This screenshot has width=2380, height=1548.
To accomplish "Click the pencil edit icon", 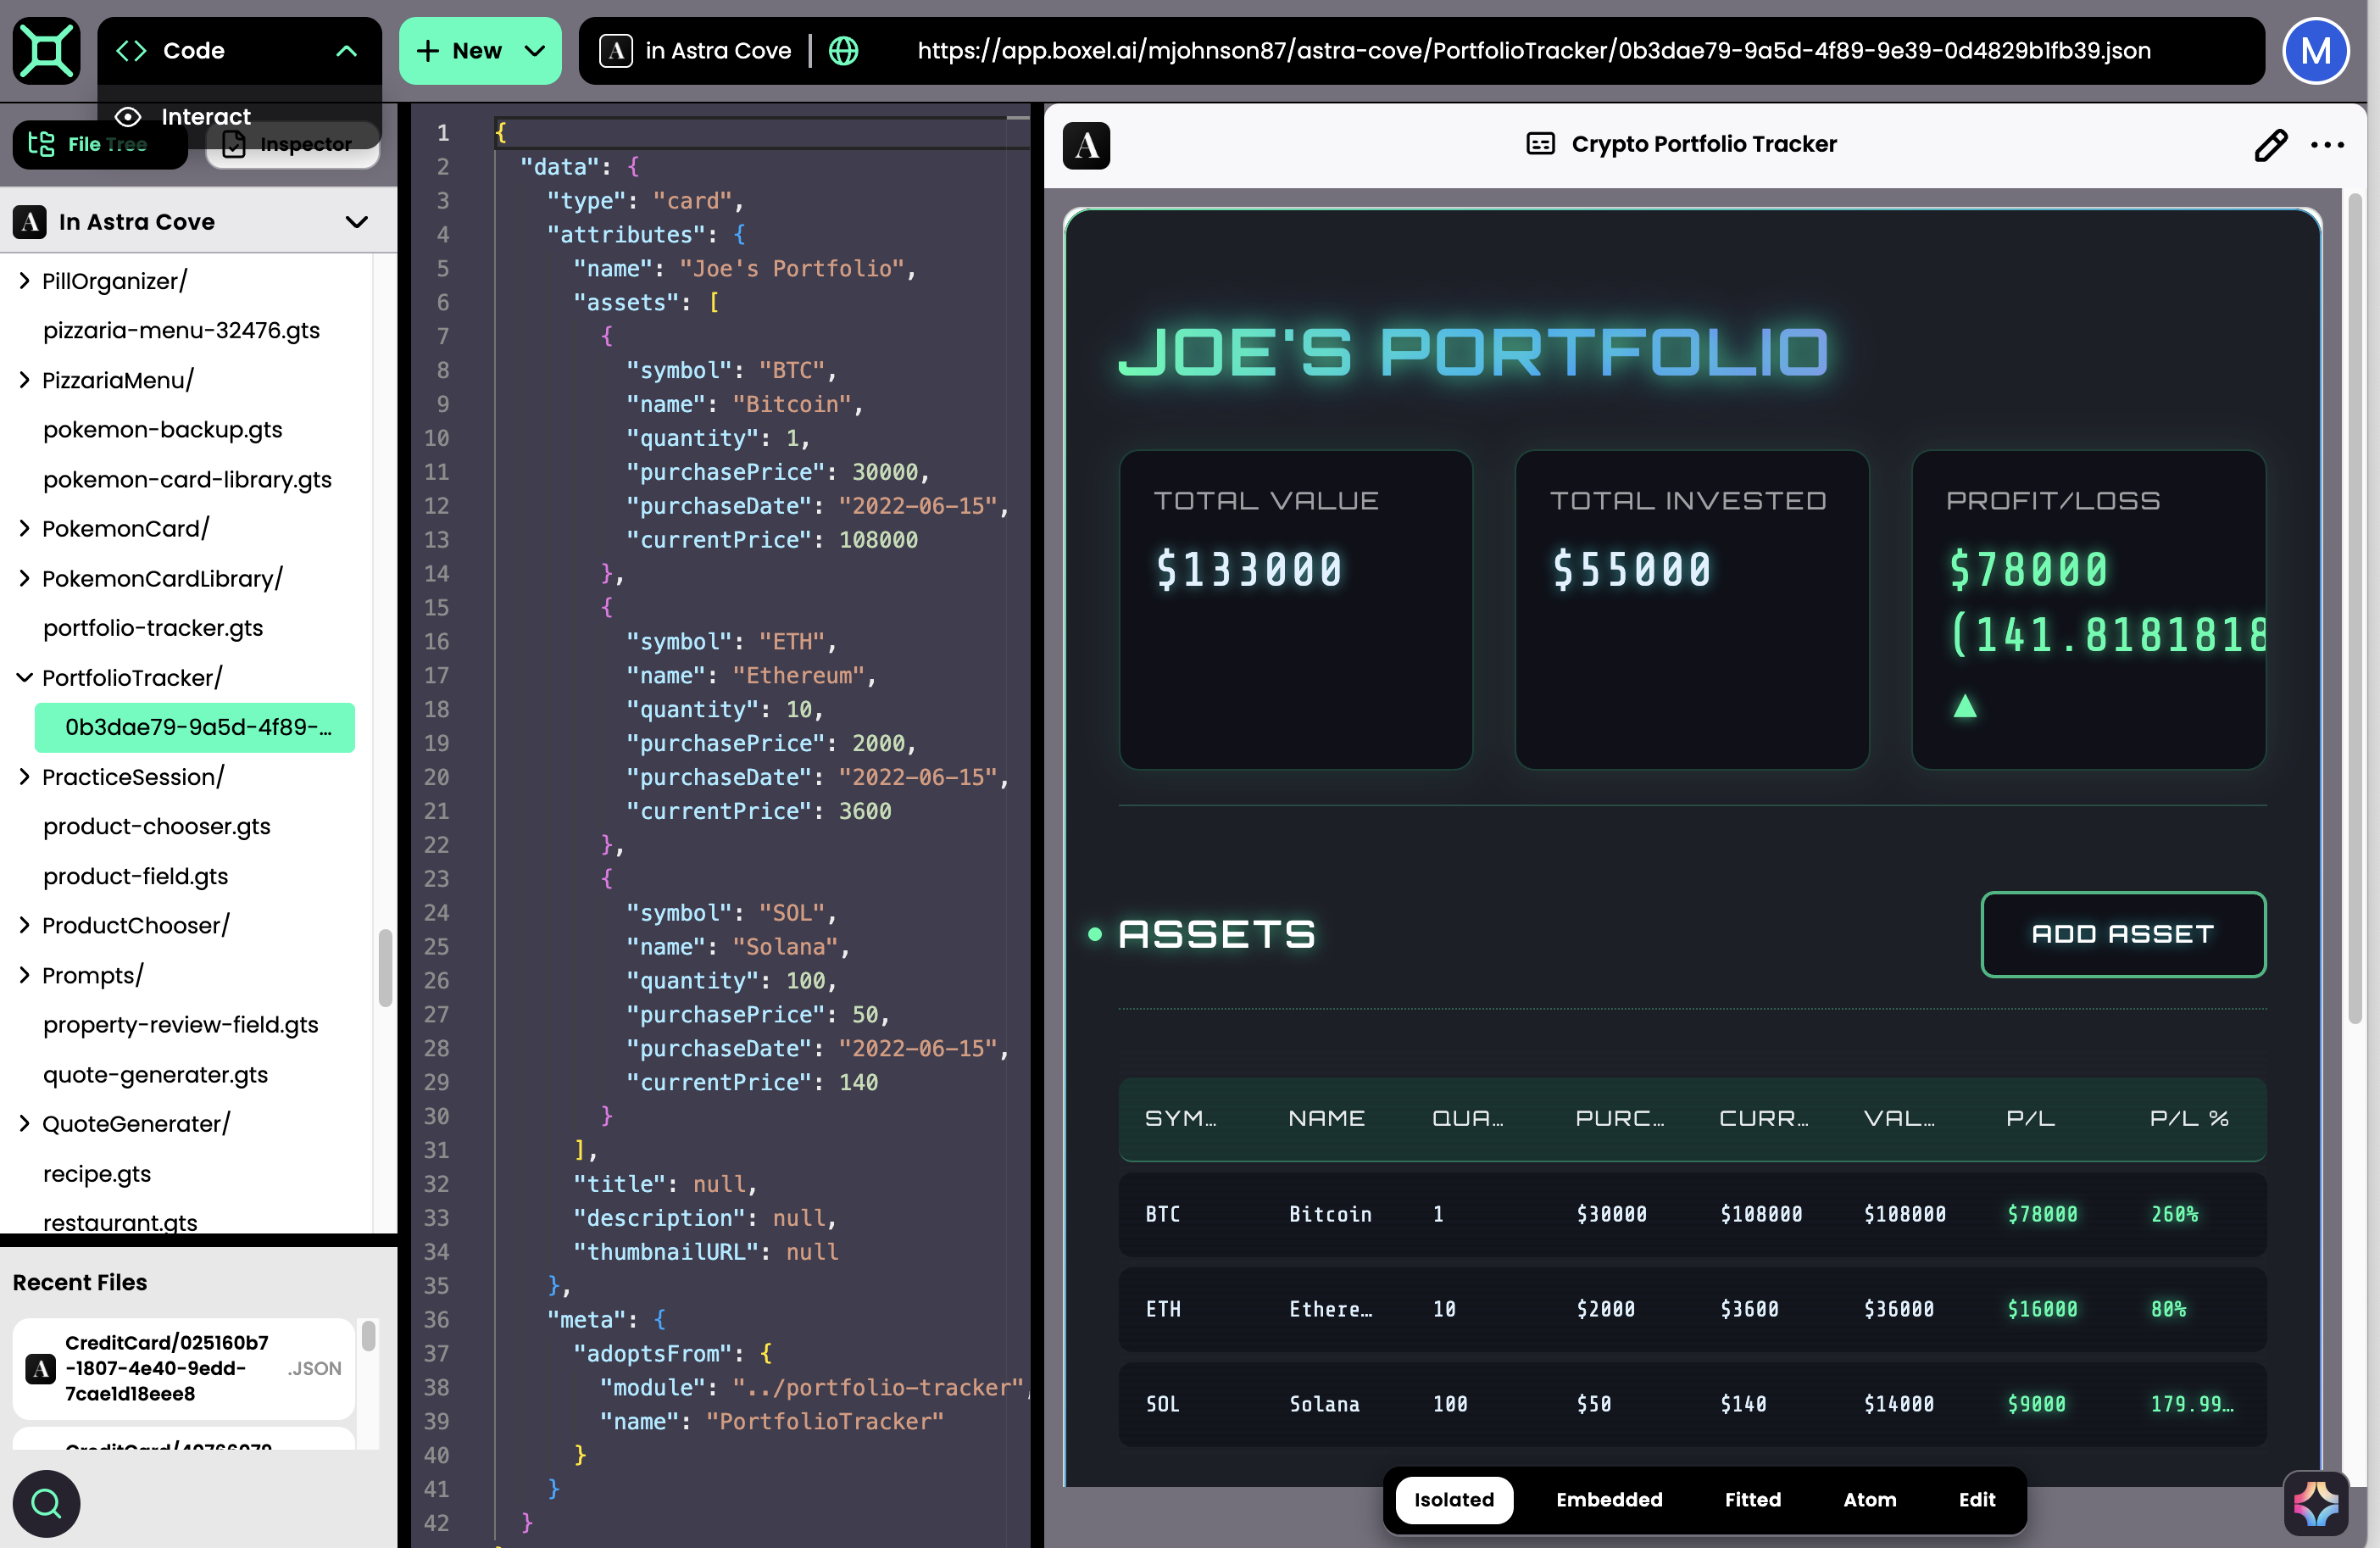I will coord(2270,145).
